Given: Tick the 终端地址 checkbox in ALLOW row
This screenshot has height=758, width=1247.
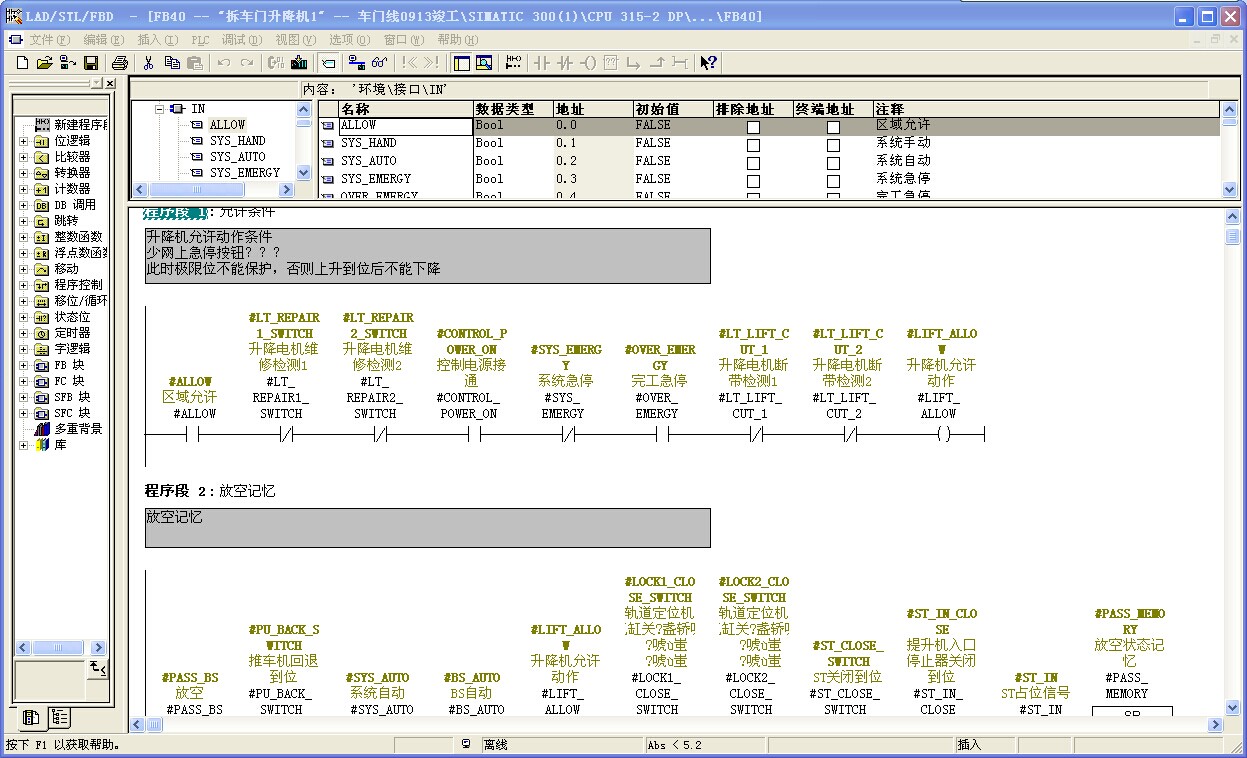Looking at the screenshot, I should click(x=833, y=127).
